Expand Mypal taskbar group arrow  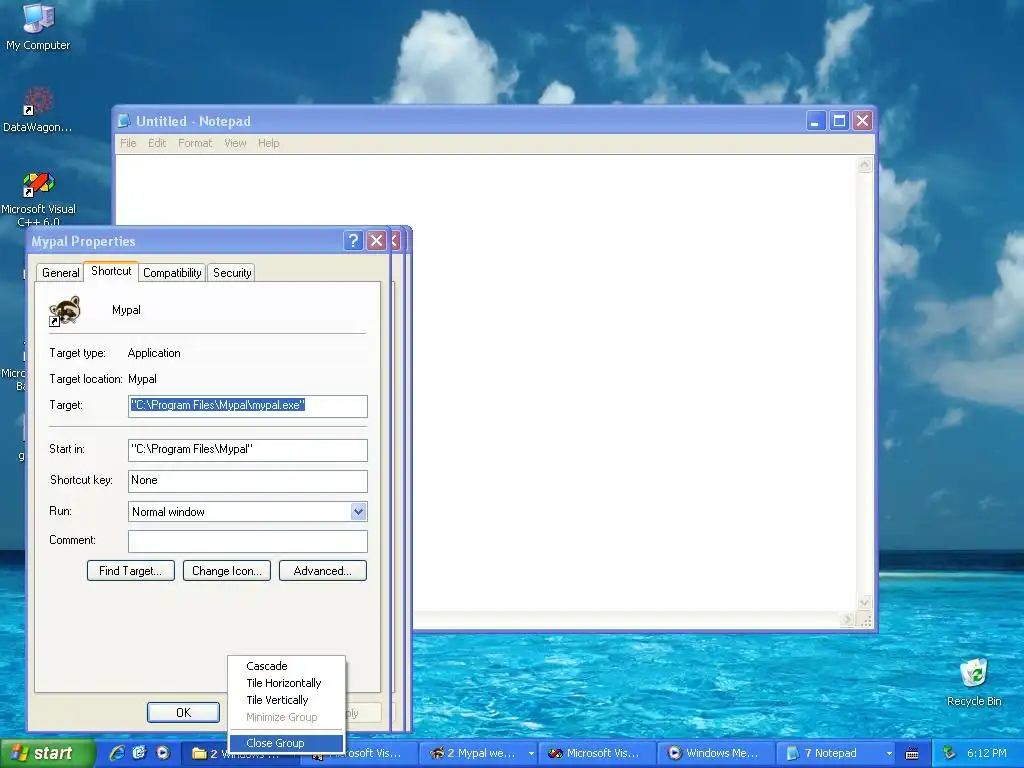pos(531,754)
